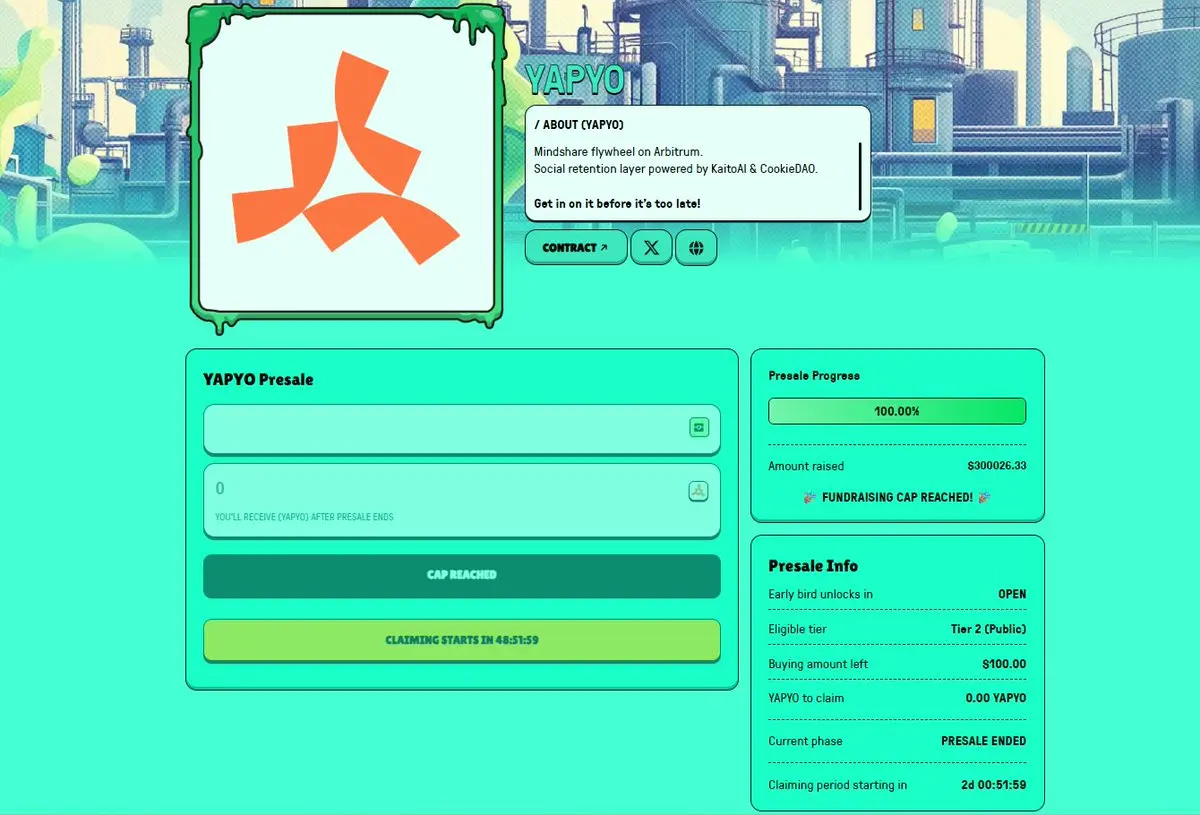Click the YAPYO orange logo image
The width and height of the screenshot is (1200, 815).
(346, 158)
